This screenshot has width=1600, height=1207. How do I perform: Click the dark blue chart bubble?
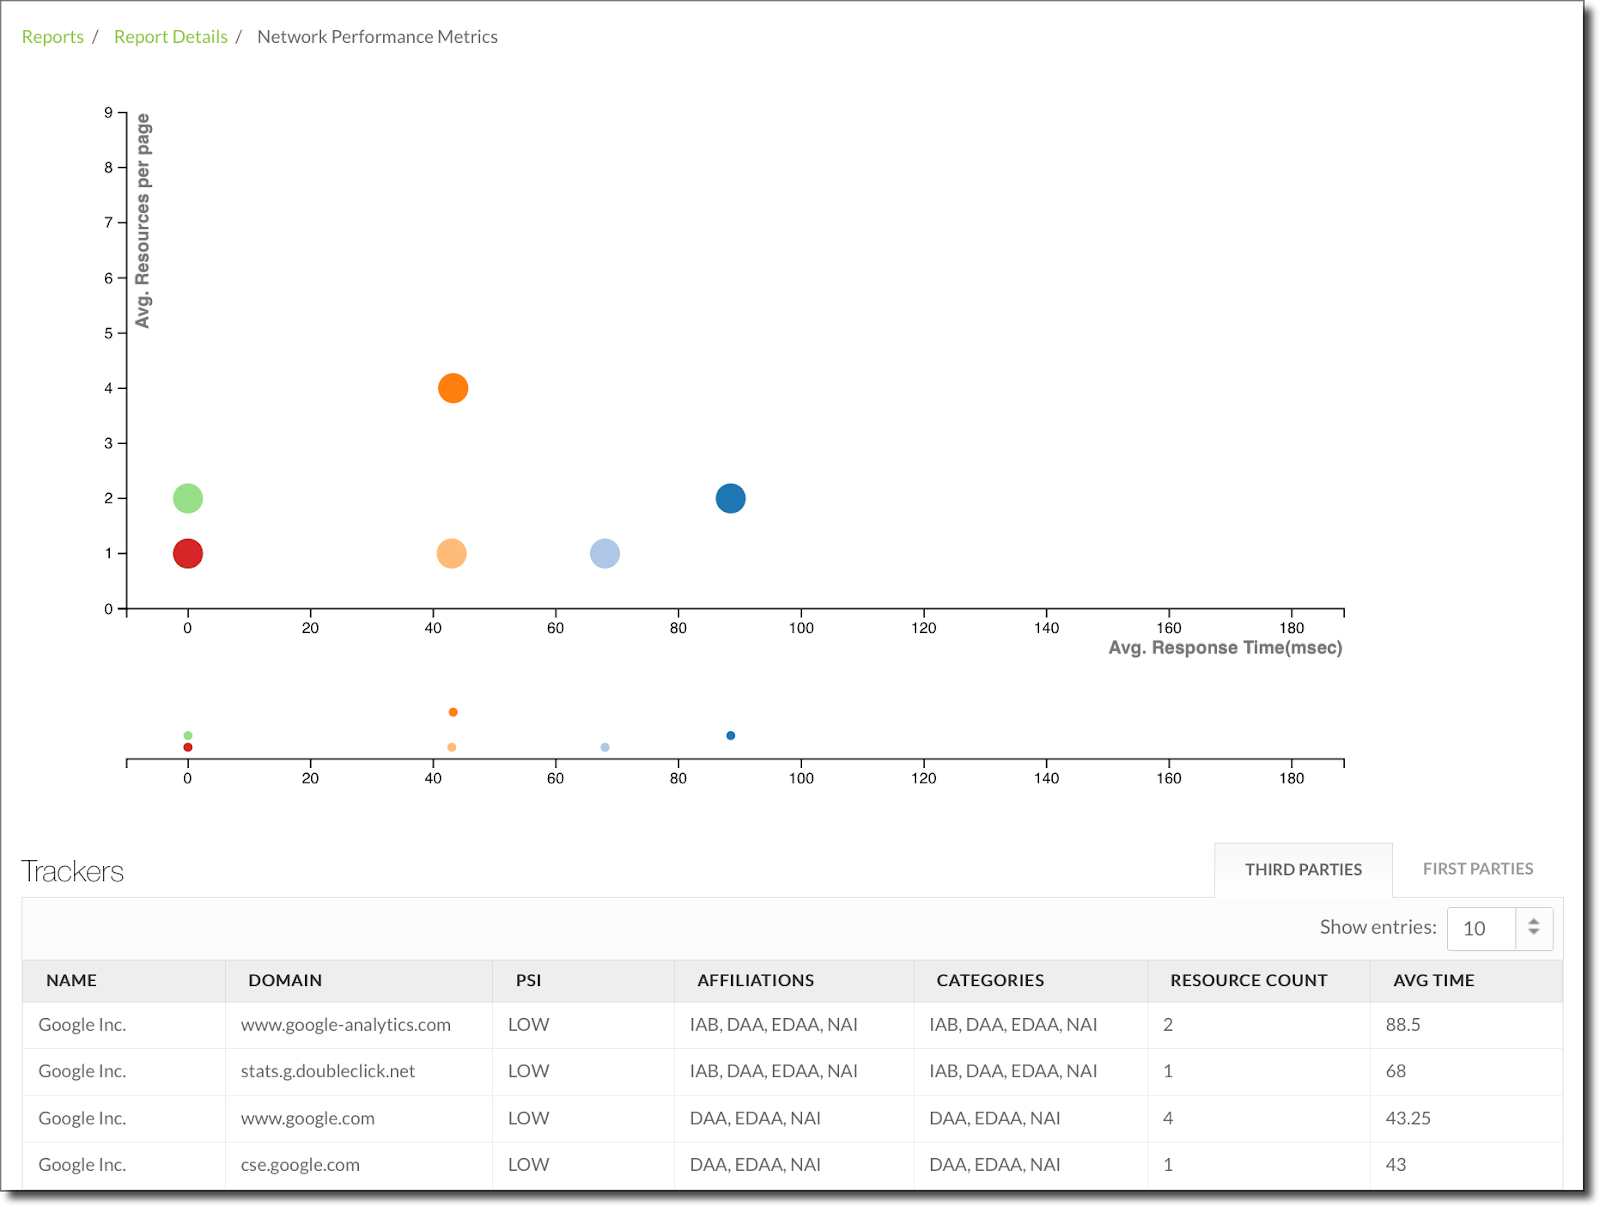coord(730,498)
